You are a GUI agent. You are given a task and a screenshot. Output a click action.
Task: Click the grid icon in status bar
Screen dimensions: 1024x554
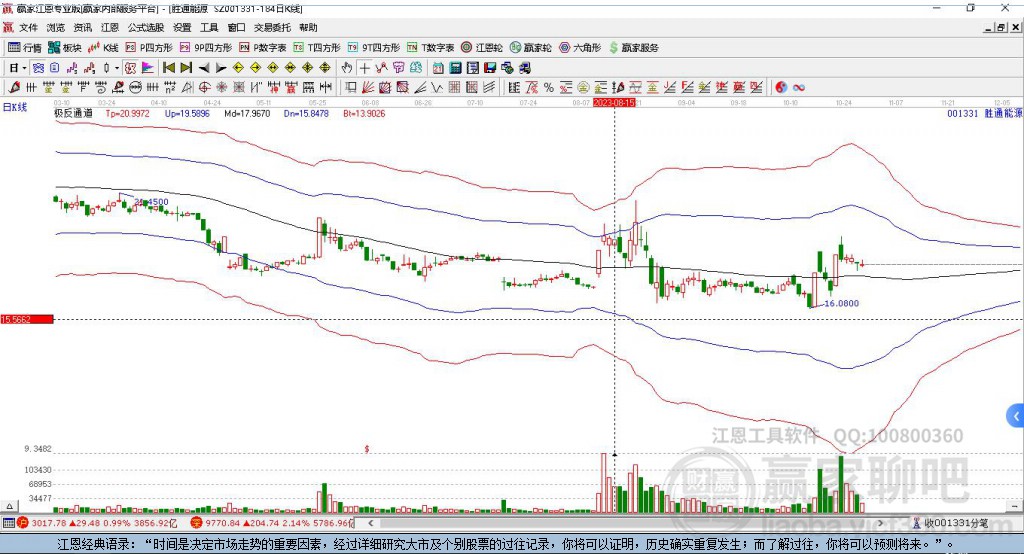8,523
